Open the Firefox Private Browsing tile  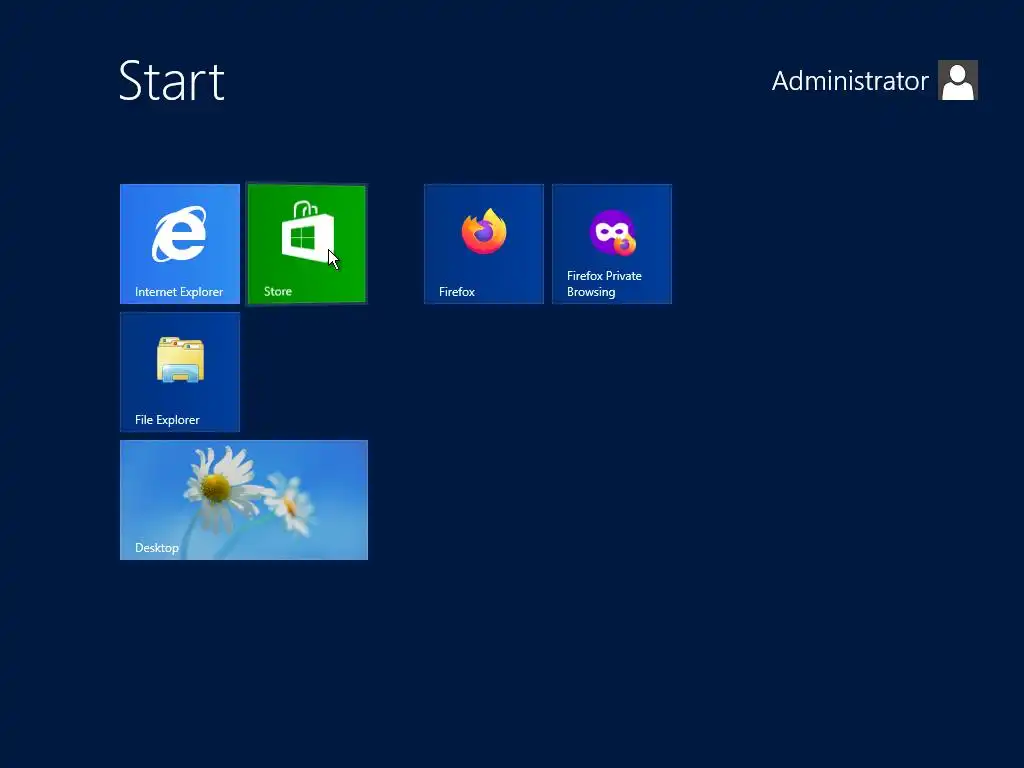[x=612, y=244]
